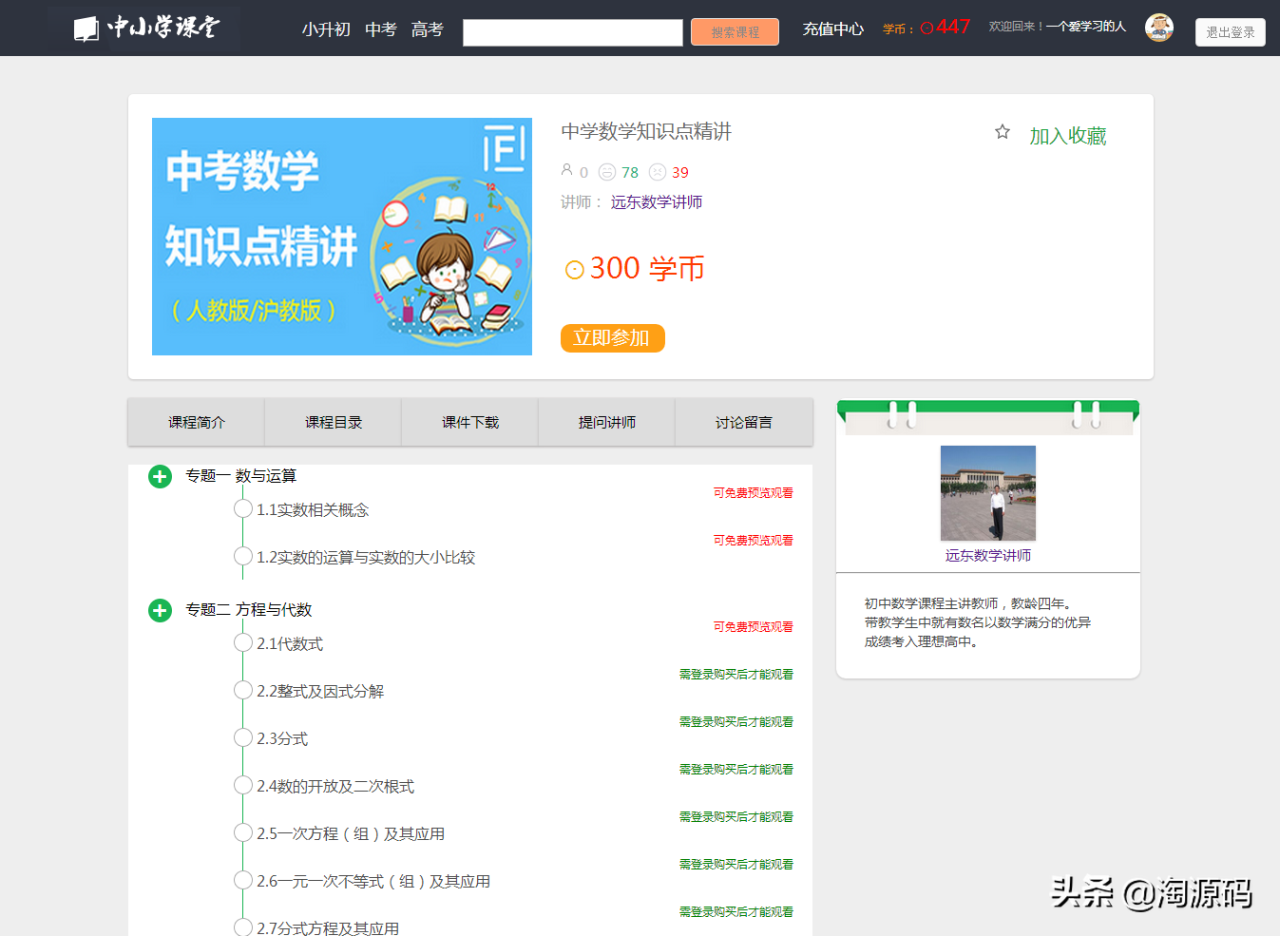Viewport: 1280px width, 936px height.
Task: Click 加入收藏 to add to favorites
Action: 1068,136
